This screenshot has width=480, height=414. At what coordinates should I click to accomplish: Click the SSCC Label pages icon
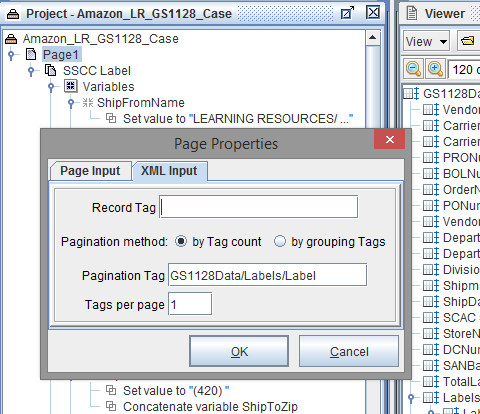pos(50,70)
